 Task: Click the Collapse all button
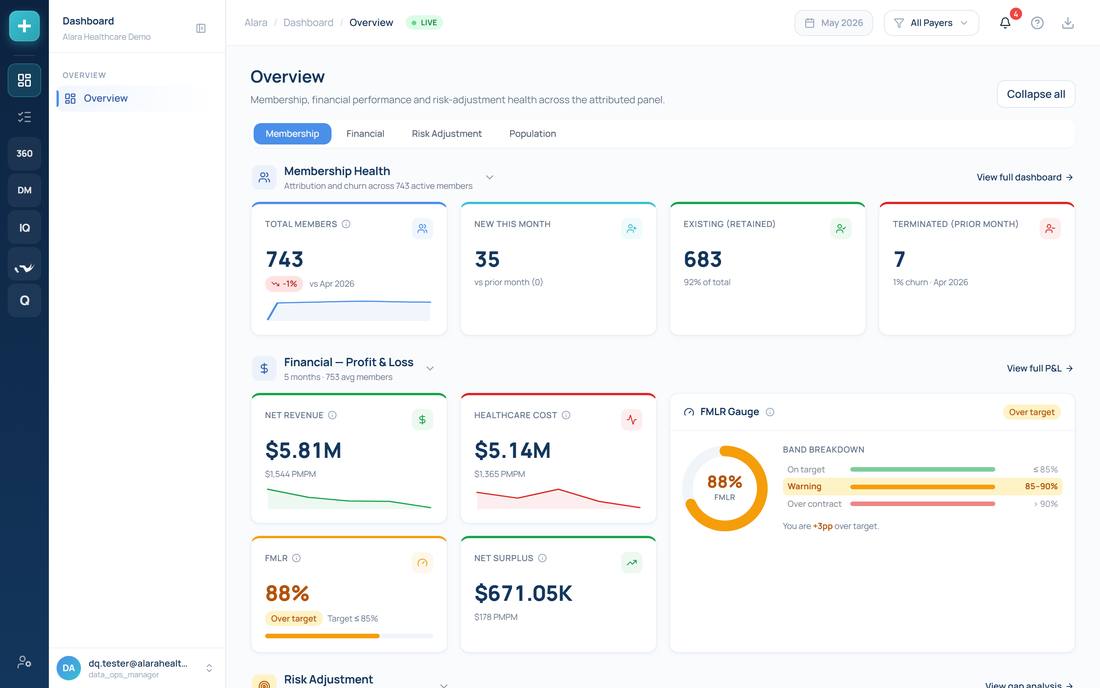pos(1035,95)
